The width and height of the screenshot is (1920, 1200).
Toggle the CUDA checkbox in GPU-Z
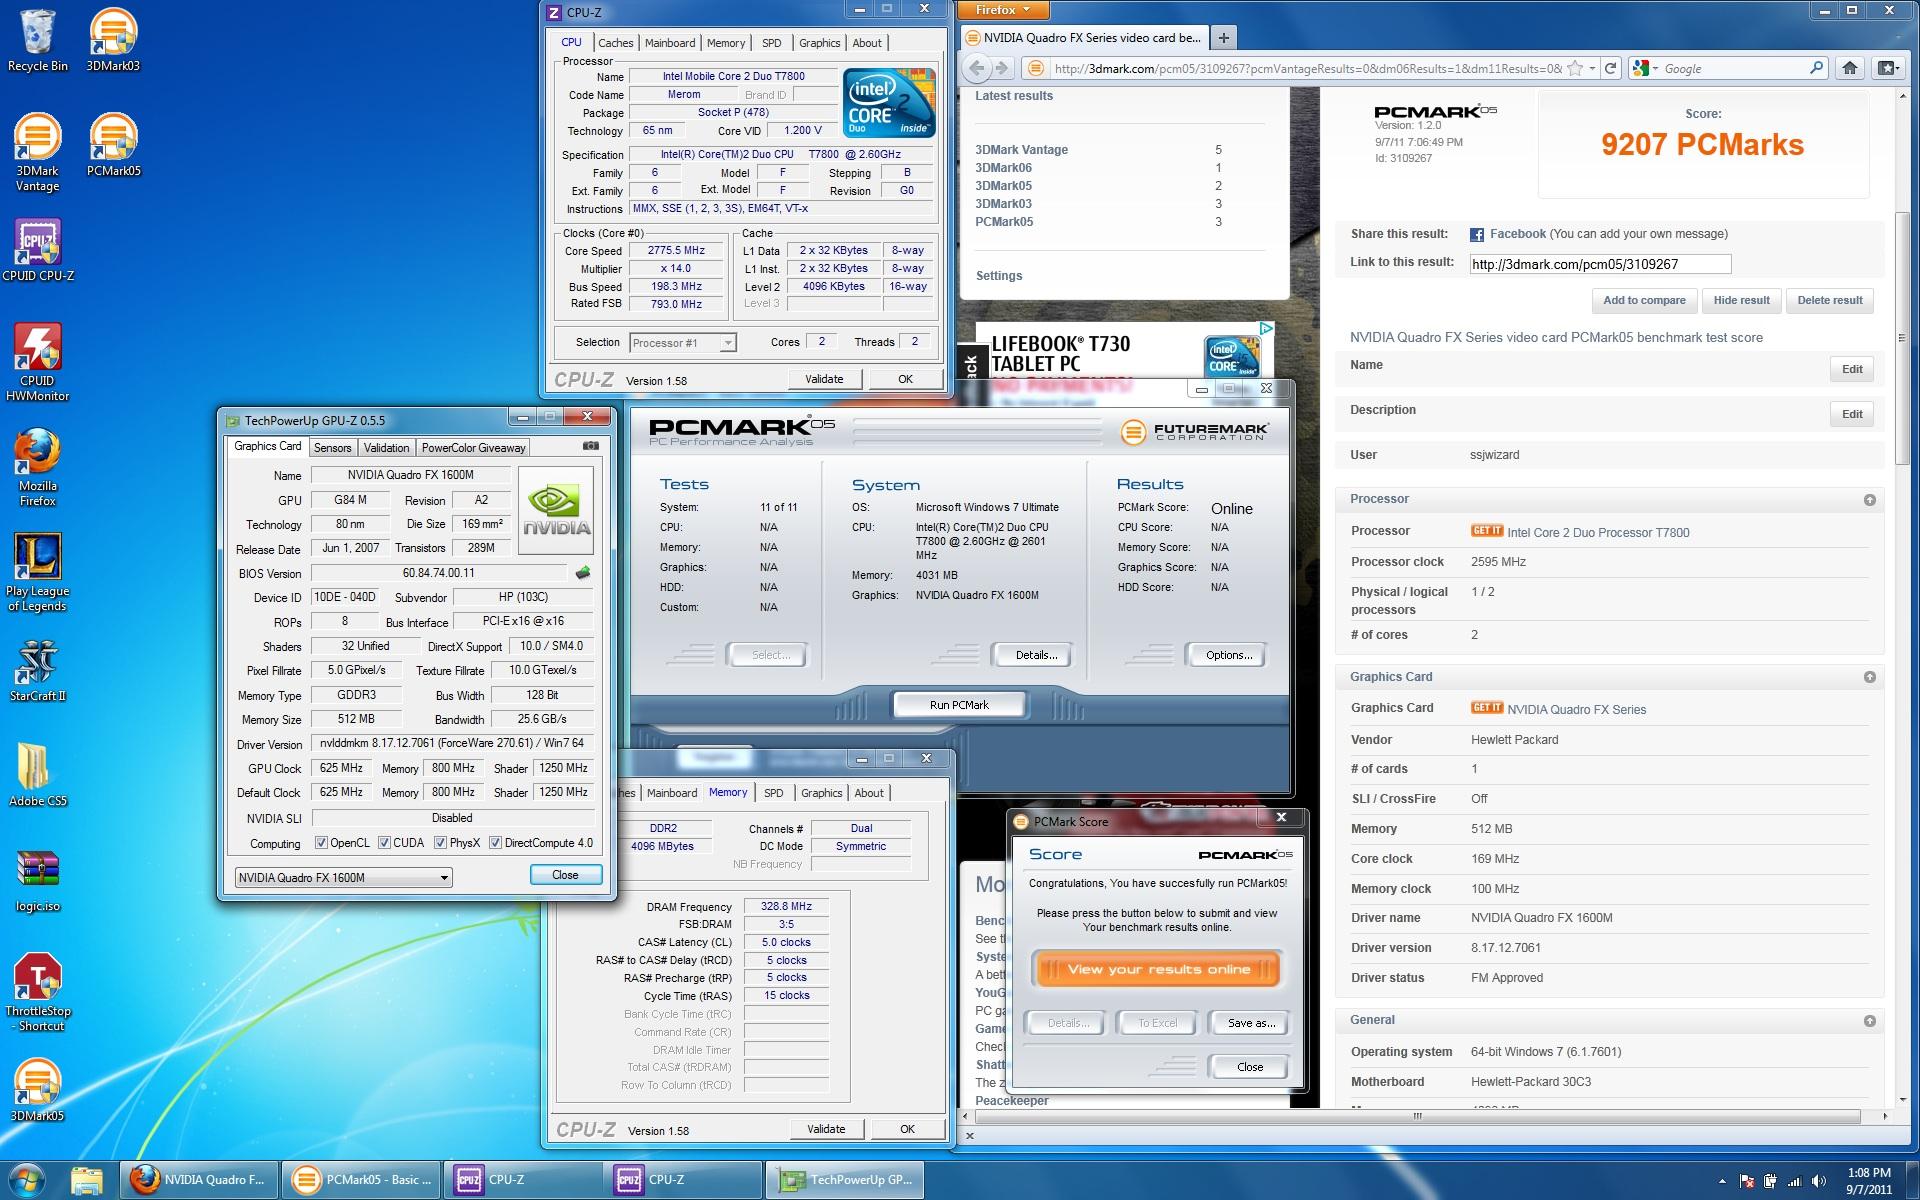tap(384, 843)
